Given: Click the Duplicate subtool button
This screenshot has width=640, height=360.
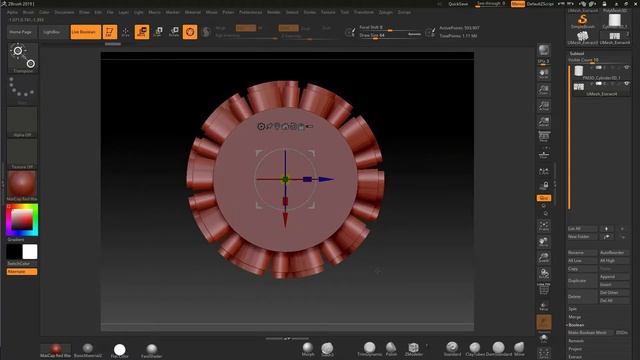Looking at the screenshot, I should (582, 281).
